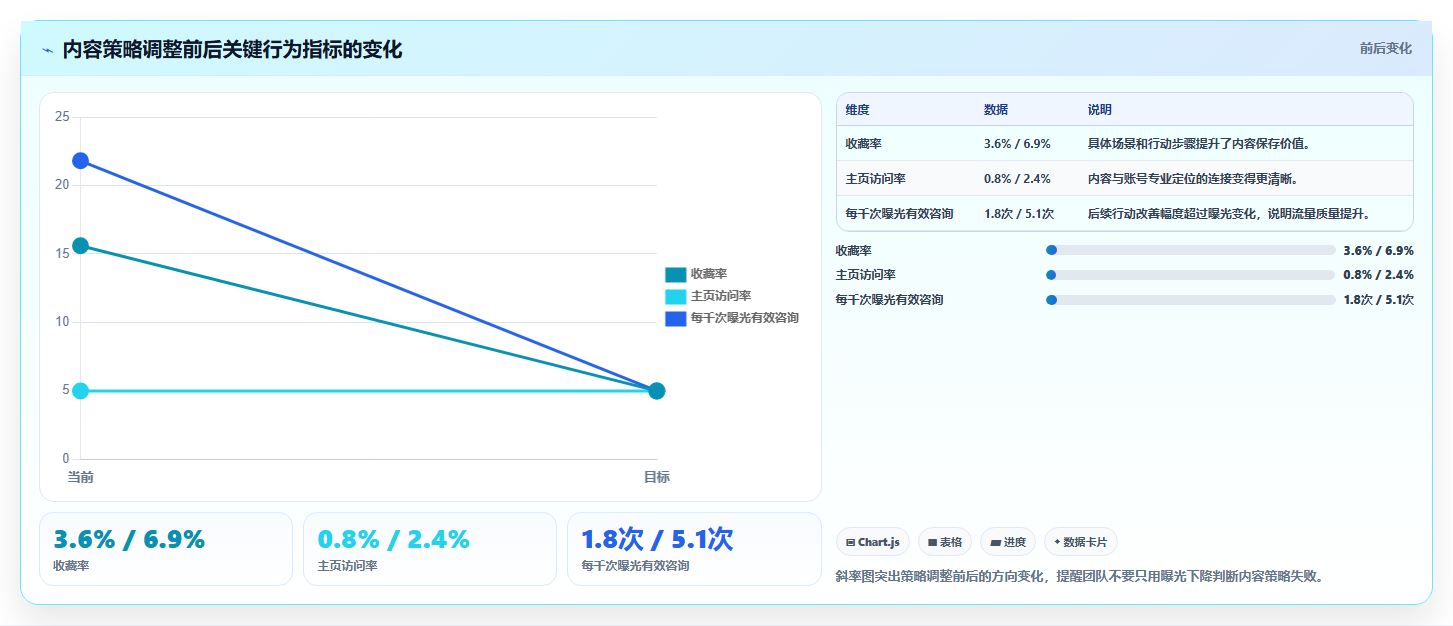Viewport: 1453px width, 626px height.
Task: Click the 数据 column header
Action: [996, 110]
